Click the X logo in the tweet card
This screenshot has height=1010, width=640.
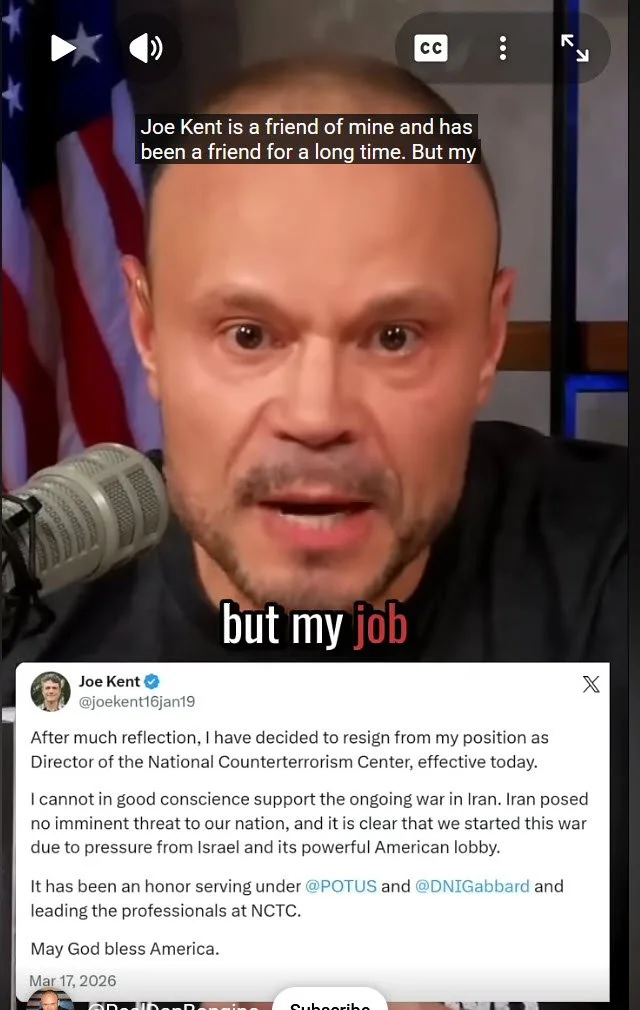(590, 684)
